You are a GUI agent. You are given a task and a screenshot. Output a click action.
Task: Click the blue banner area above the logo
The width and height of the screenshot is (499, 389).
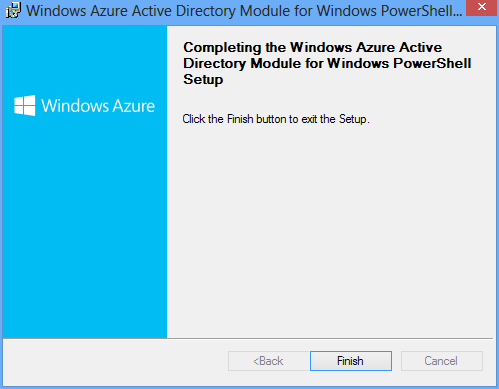pyautogui.click(x=85, y=60)
